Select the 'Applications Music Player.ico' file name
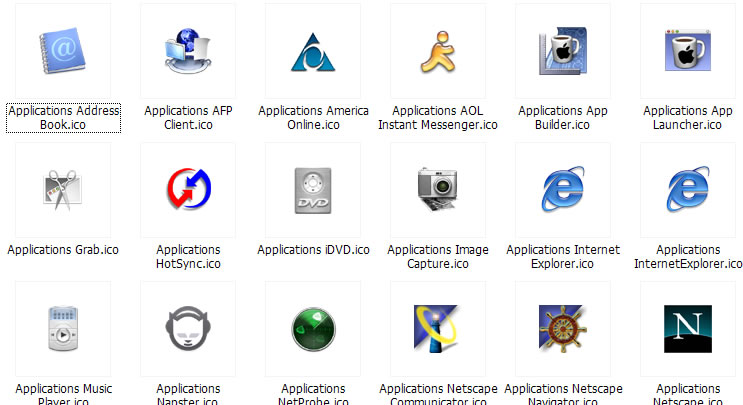 point(63,394)
